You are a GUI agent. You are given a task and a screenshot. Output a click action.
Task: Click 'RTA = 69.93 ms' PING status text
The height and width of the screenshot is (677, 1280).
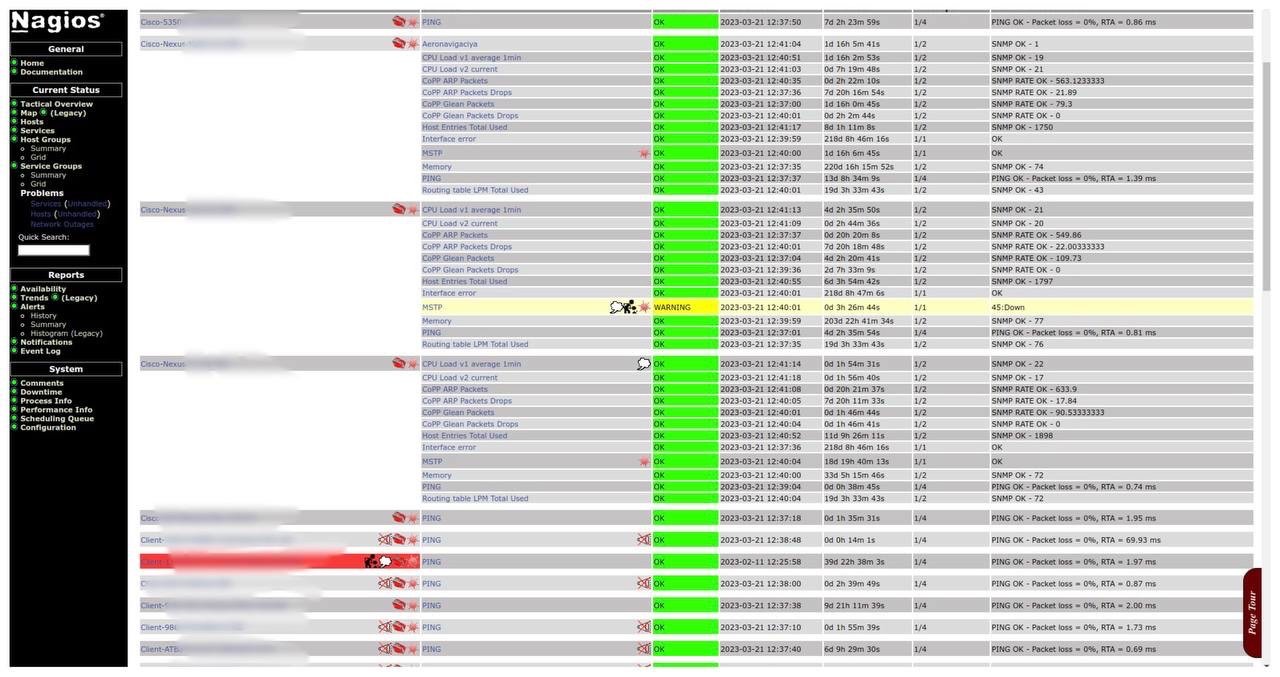[1128, 540]
